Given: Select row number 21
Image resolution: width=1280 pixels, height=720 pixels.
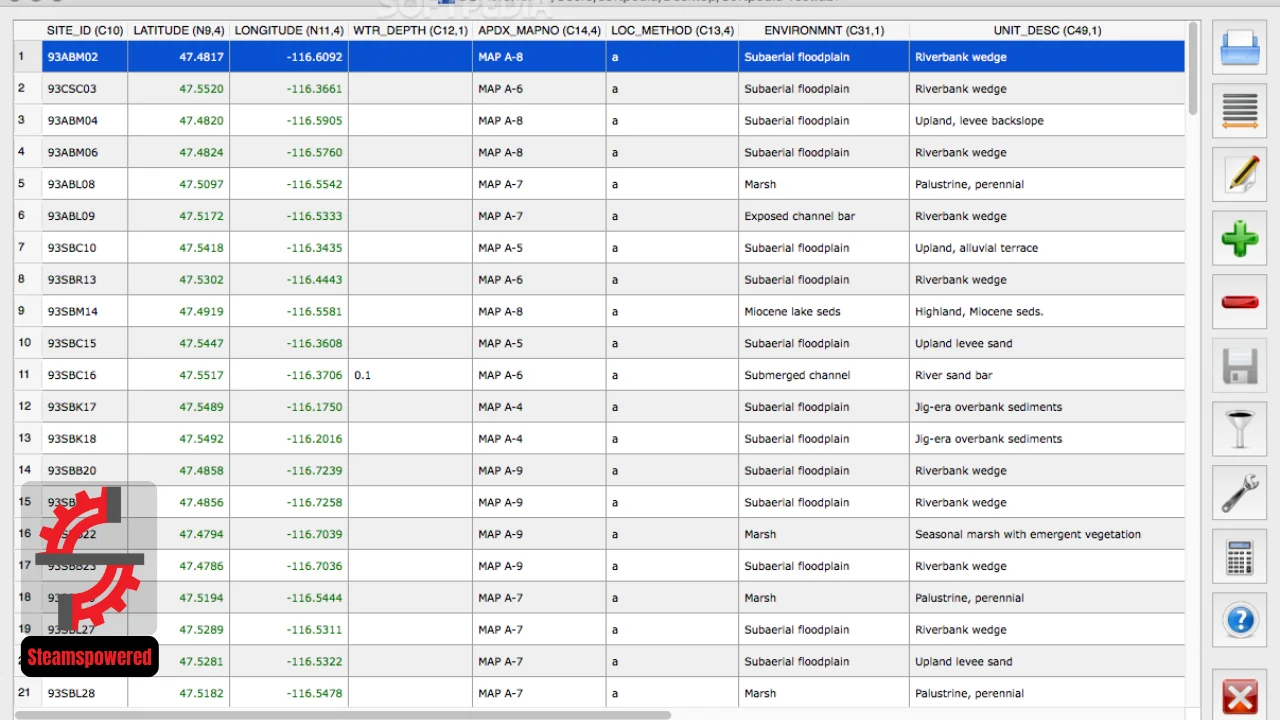Looking at the screenshot, I should tap(27, 693).
